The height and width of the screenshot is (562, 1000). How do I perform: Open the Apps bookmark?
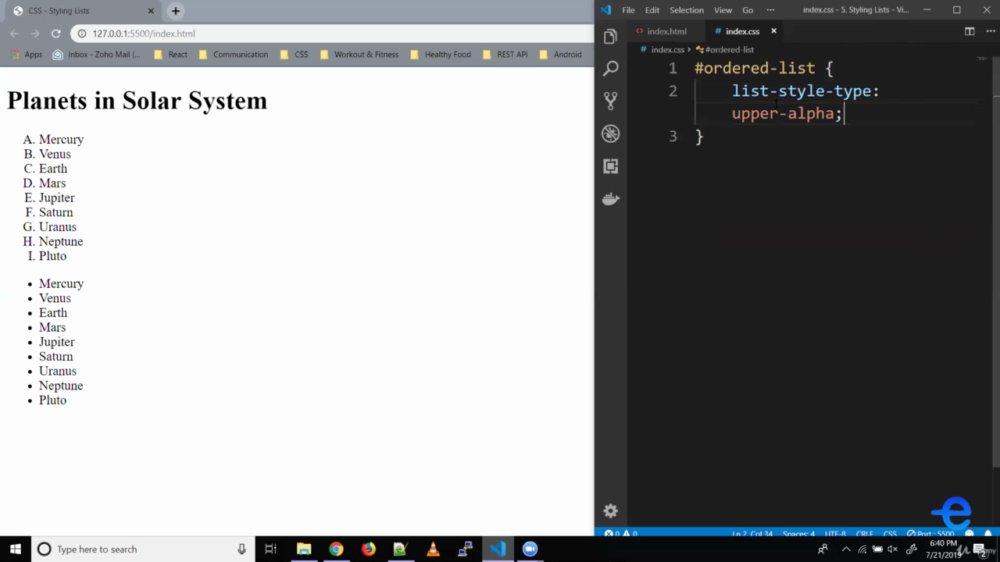tap(26, 55)
